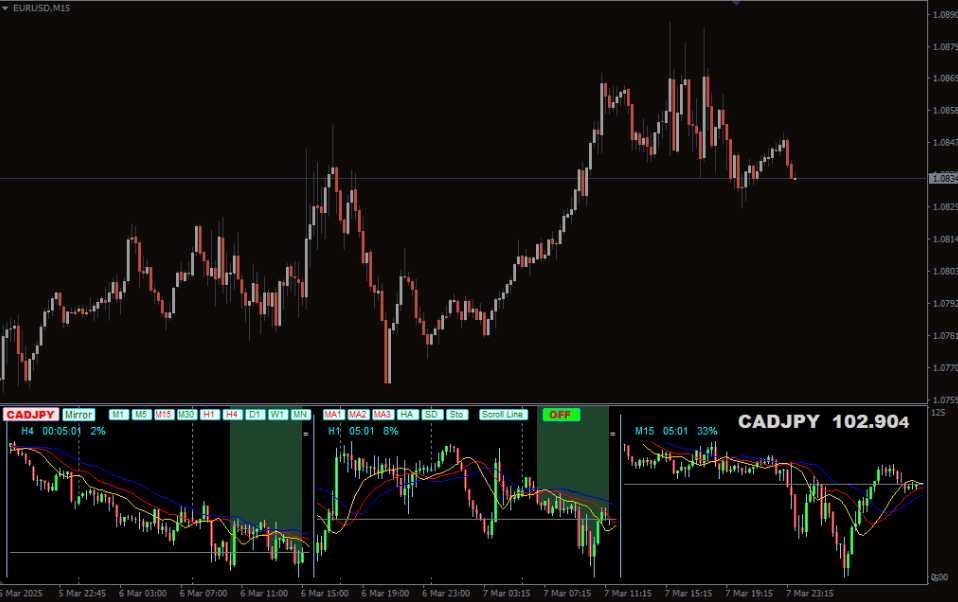Select the M1 timeframe button
The width and height of the screenshot is (958, 602).
(118, 414)
